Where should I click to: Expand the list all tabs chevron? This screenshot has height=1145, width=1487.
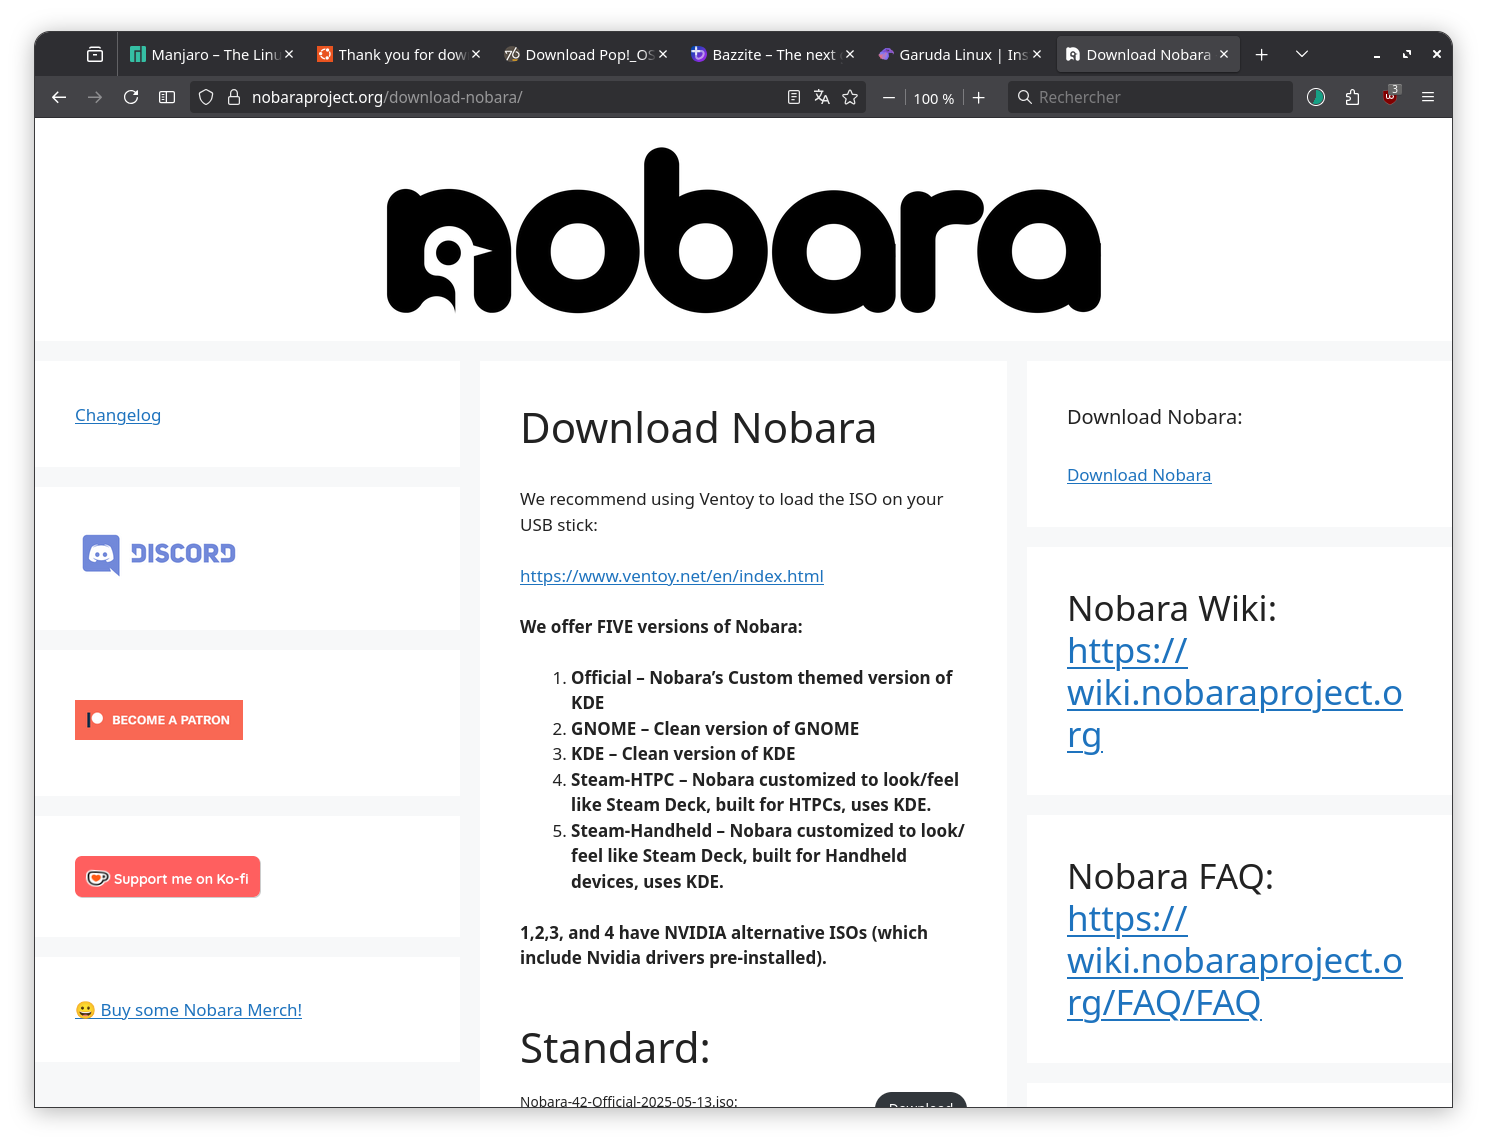tap(1302, 54)
